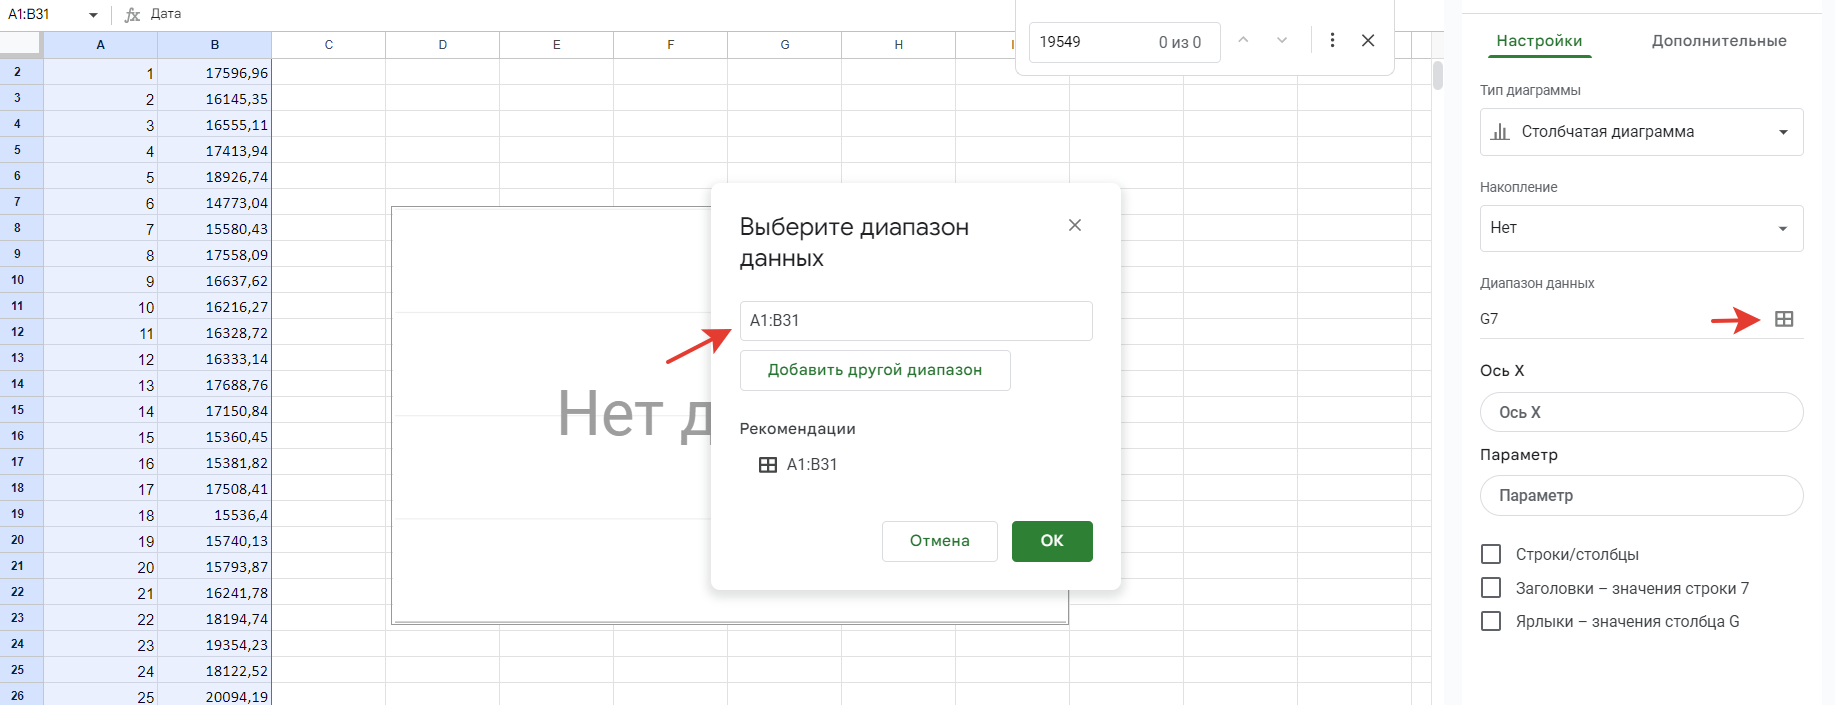The width and height of the screenshot is (1835, 705).
Task: Go to next search result arrow
Action: pos(1281,41)
